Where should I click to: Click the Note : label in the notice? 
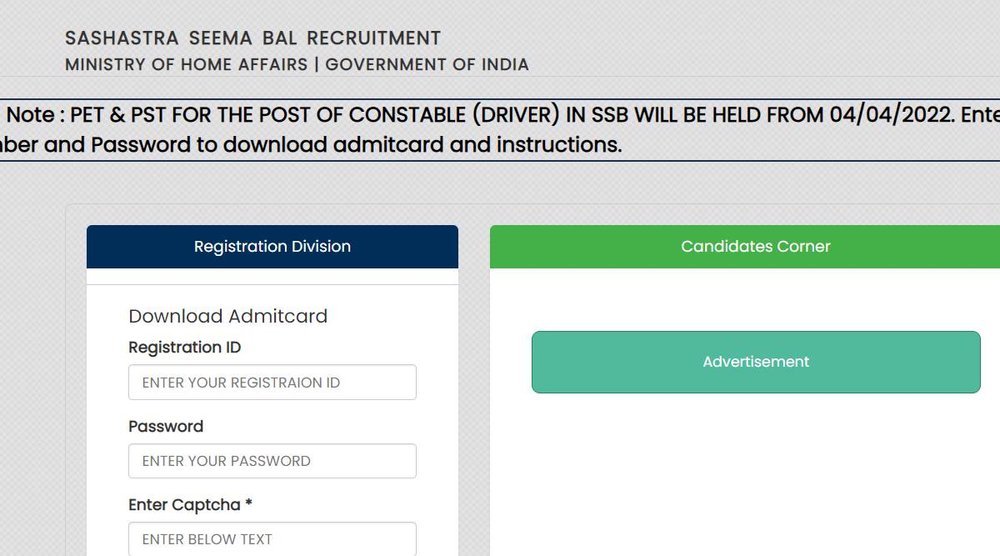(36, 115)
